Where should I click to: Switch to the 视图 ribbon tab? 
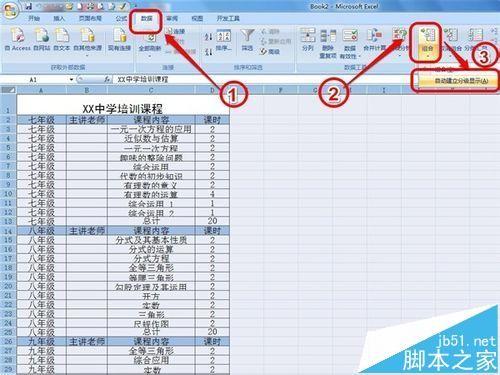click(197, 18)
